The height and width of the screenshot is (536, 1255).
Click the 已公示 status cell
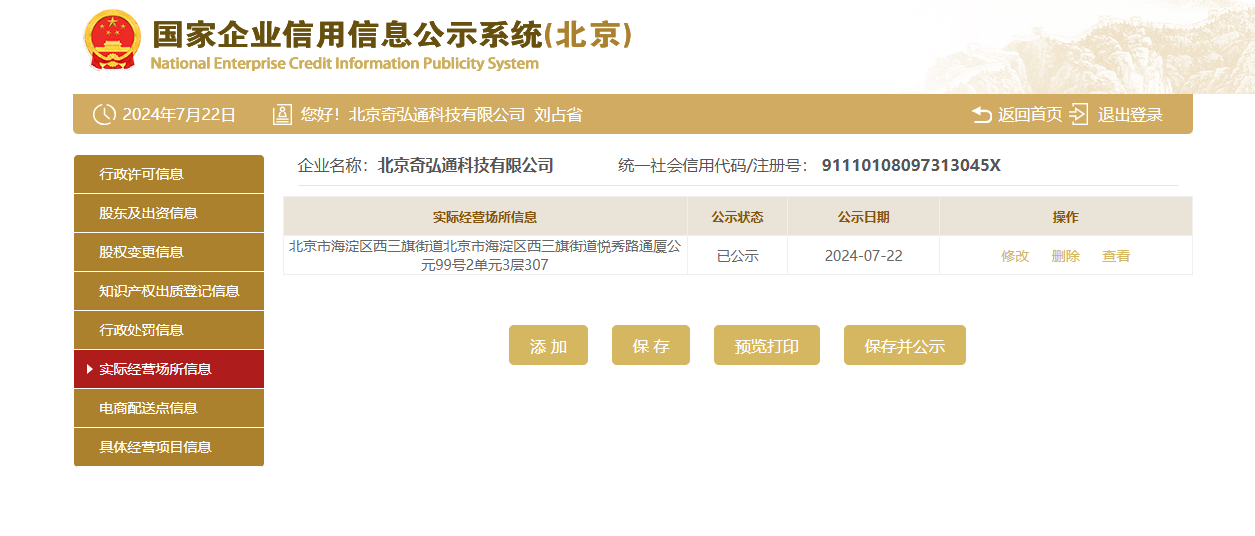[738, 255]
